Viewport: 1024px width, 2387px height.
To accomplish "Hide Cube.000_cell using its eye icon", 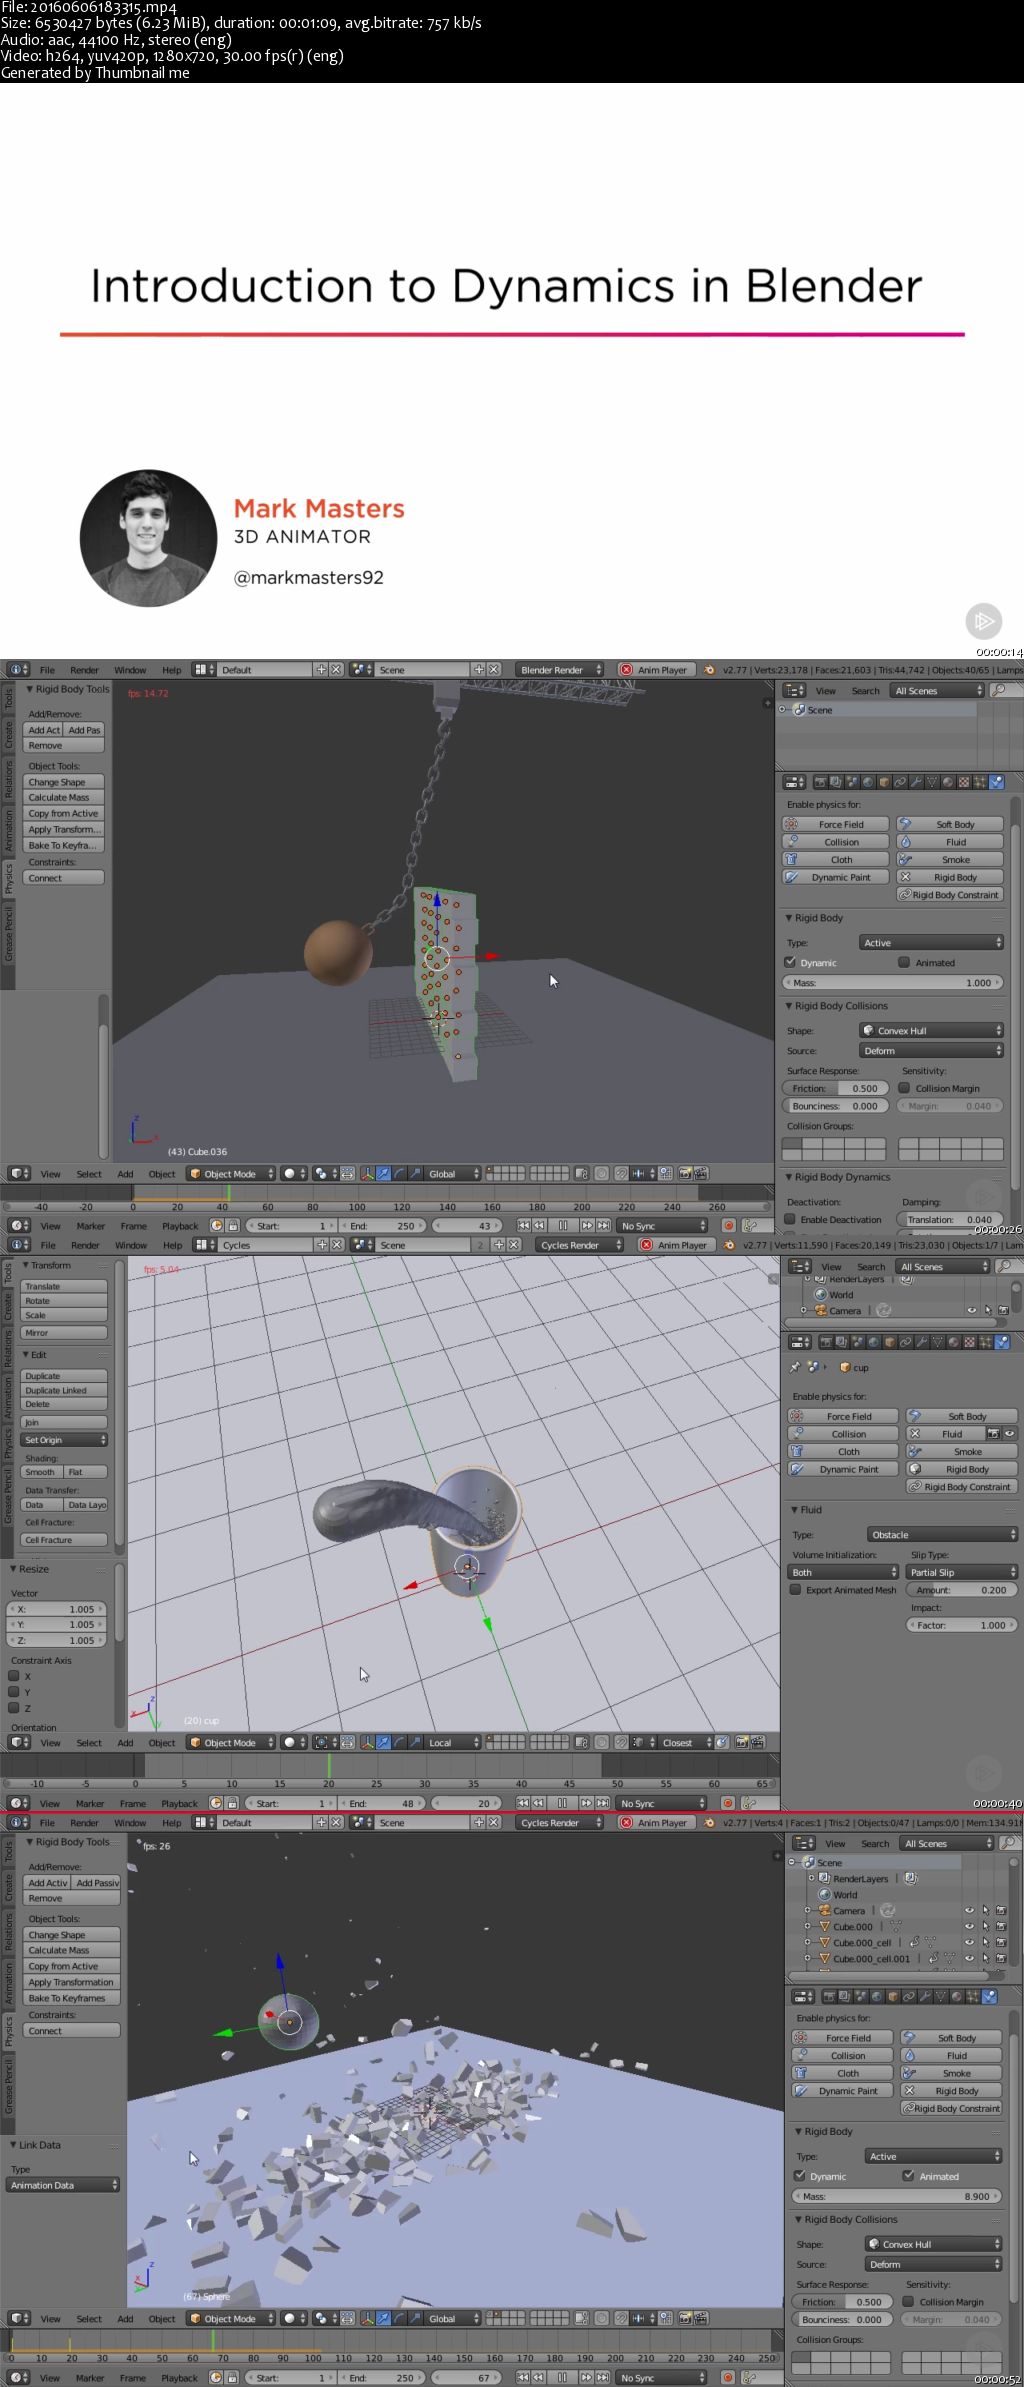I will [x=968, y=1942].
